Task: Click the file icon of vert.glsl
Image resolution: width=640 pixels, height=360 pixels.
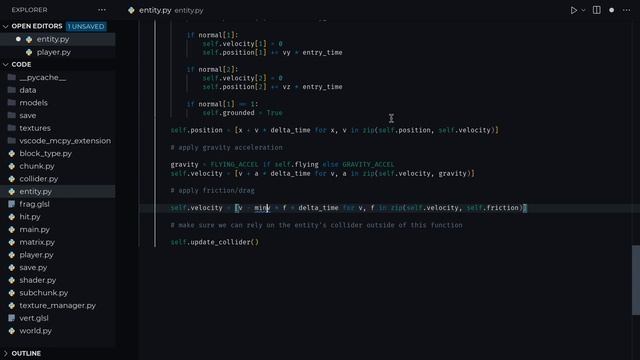Action: (x=11, y=318)
